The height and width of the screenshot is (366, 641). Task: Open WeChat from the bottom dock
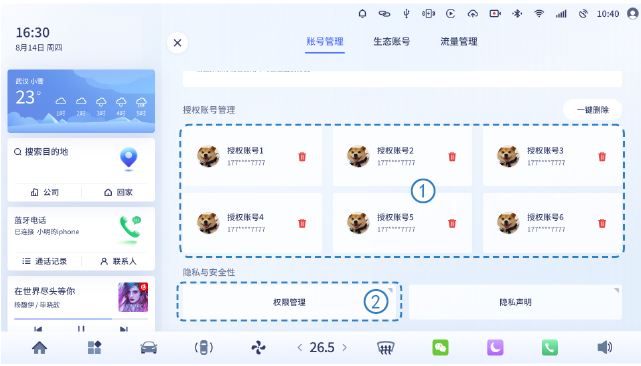coord(440,348)
